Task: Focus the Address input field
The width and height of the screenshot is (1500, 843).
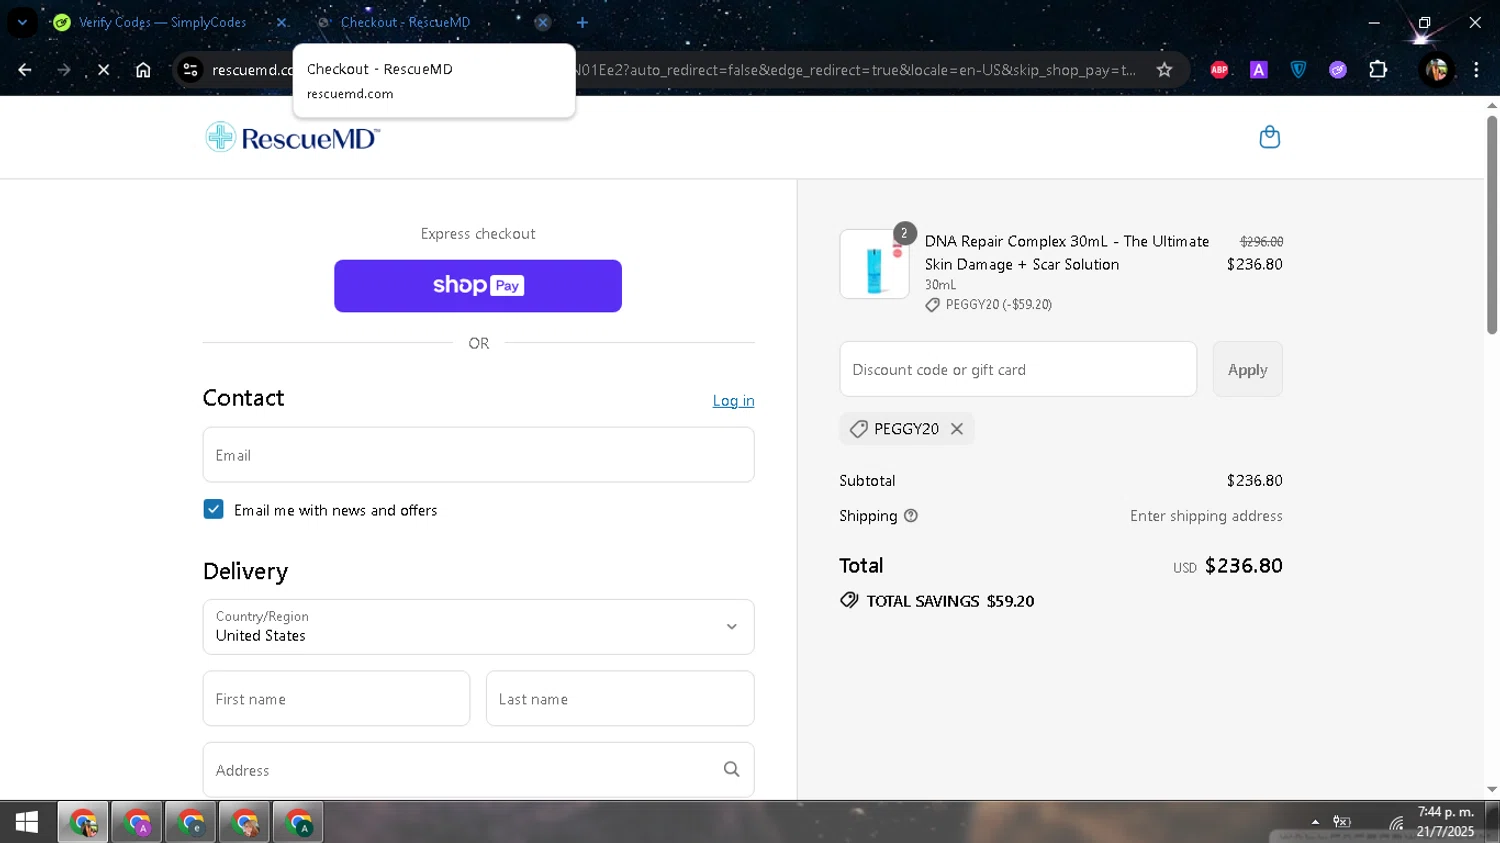Action: [478, 770]
